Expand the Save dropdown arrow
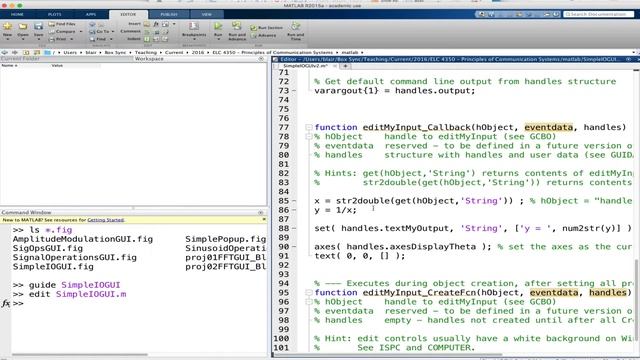Image resolution: width=640 pixels, height=360 pixels. (x=38, y=40)
